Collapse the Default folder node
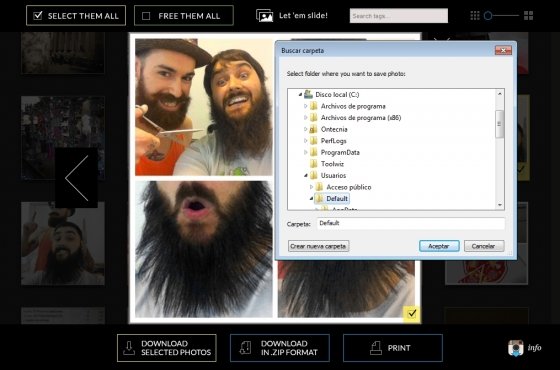The height and width of the screenshot is (370, 560). pyautogui.click(x=311, y=199)
